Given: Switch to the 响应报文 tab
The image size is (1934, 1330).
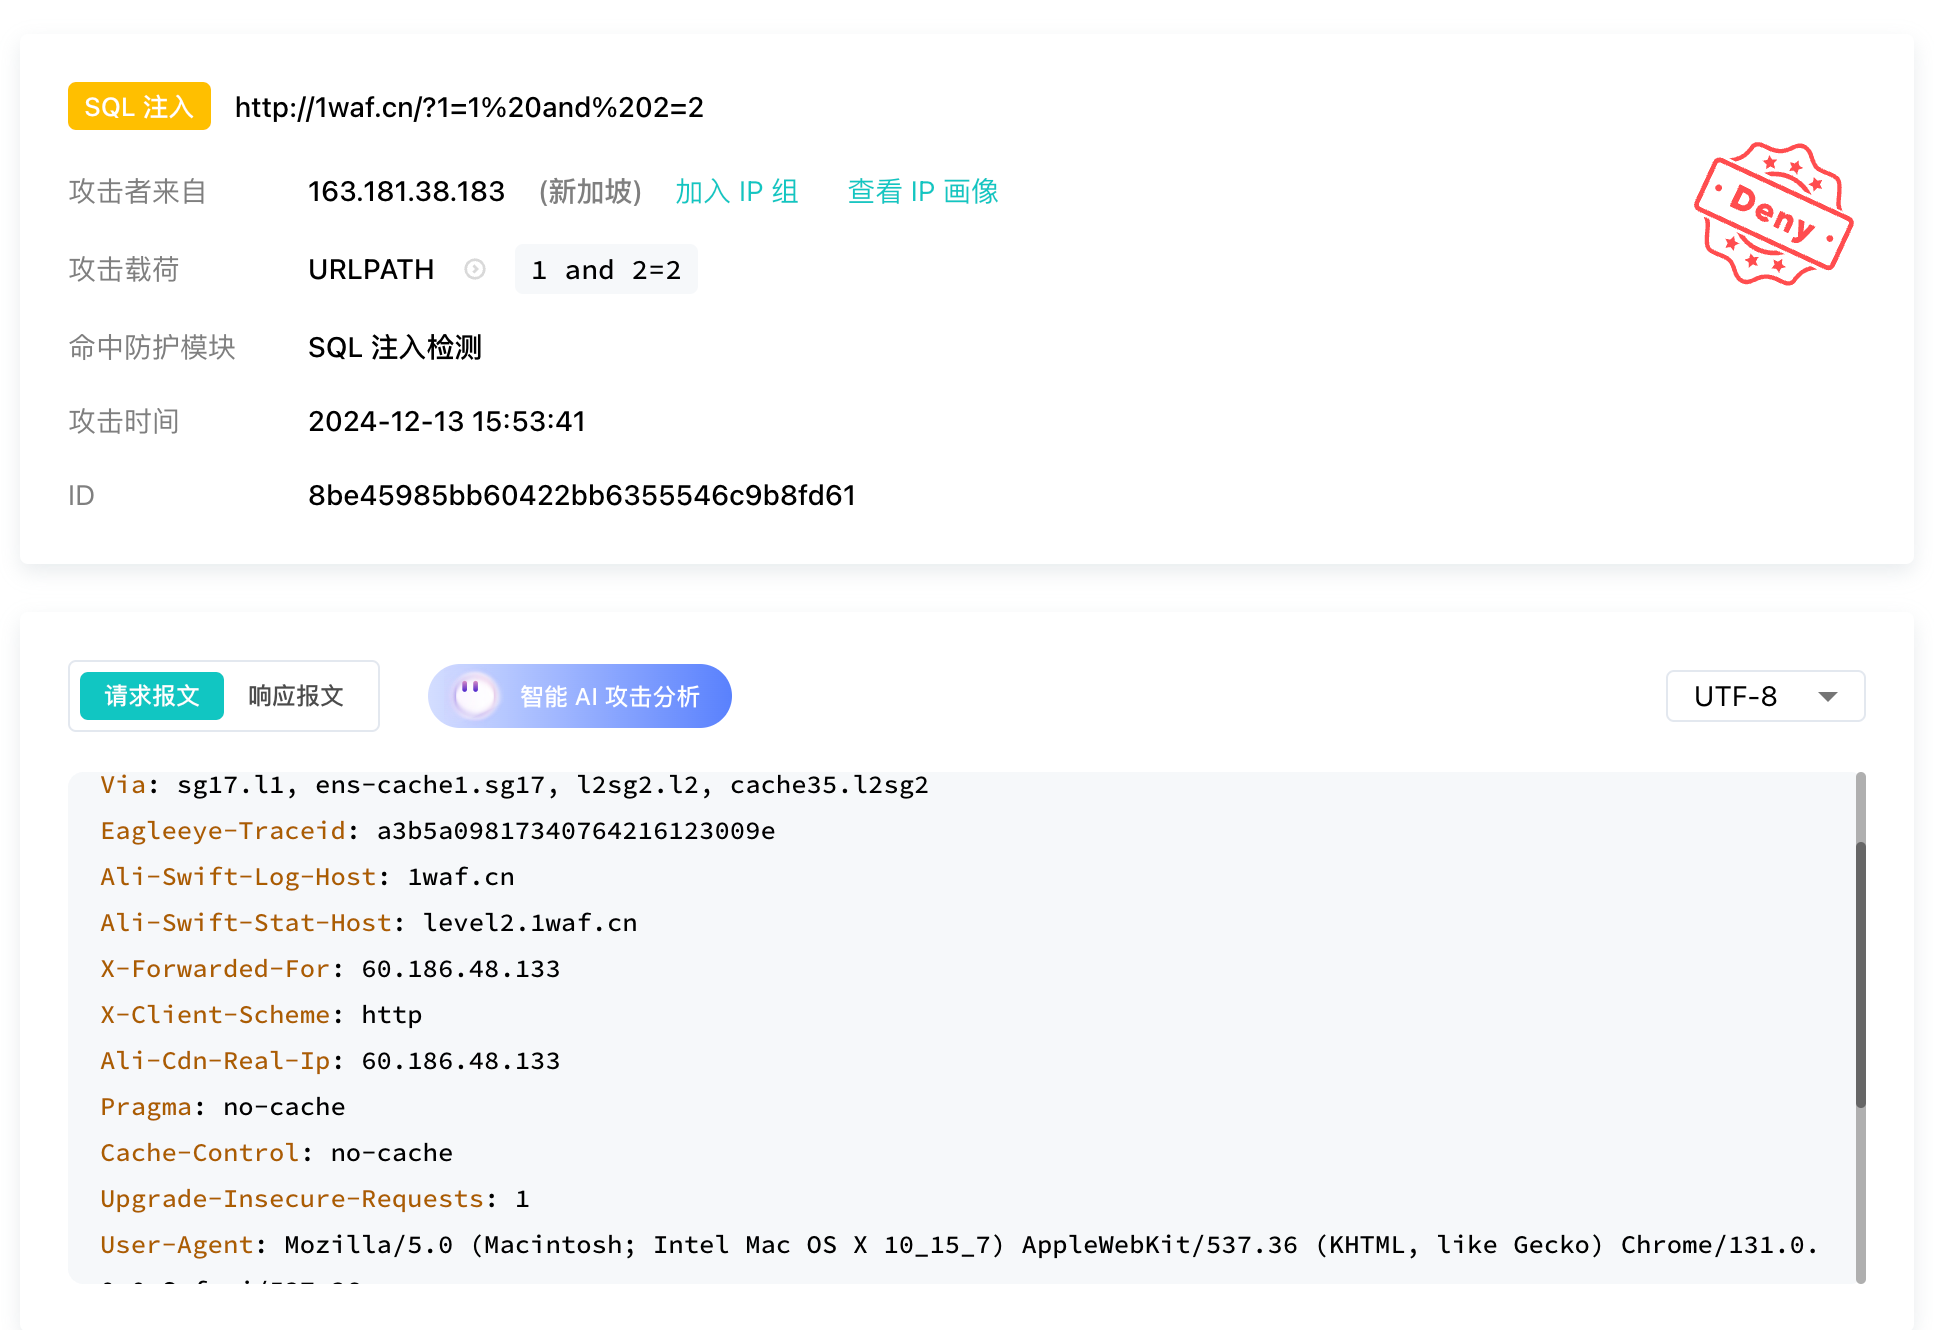Looking at the screenshot, I should pyautogui.click(x=296, y=696).
